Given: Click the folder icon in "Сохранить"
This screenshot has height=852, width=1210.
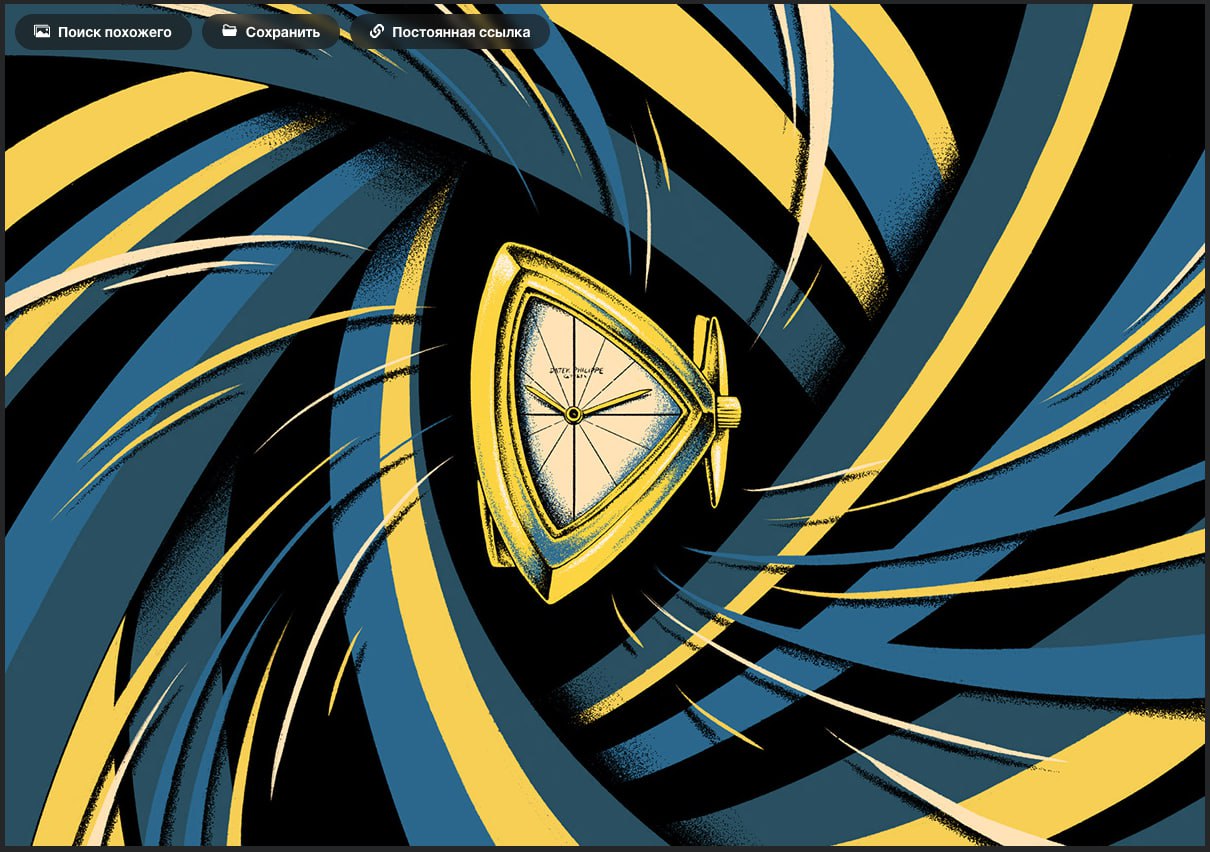Looking at the screenshot, I should click(x=229, y=32).
